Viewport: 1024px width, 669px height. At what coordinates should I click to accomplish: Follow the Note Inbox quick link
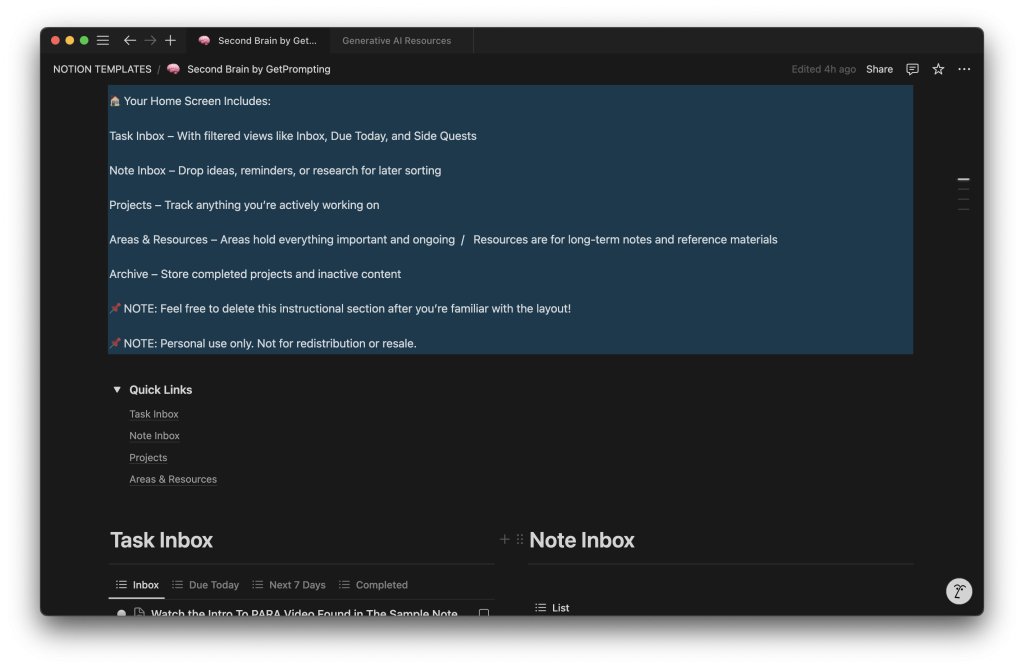154,436
